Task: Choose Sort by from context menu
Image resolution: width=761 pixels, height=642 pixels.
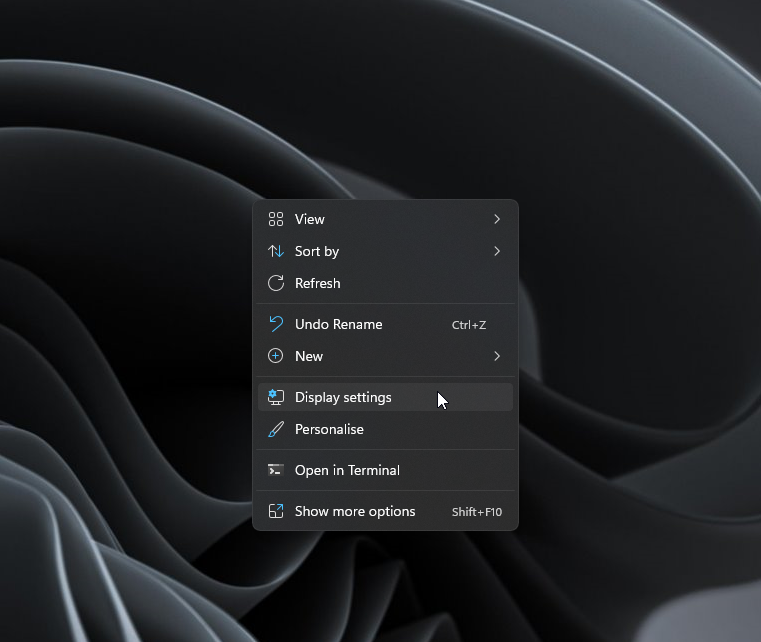Action: point(385,251)
